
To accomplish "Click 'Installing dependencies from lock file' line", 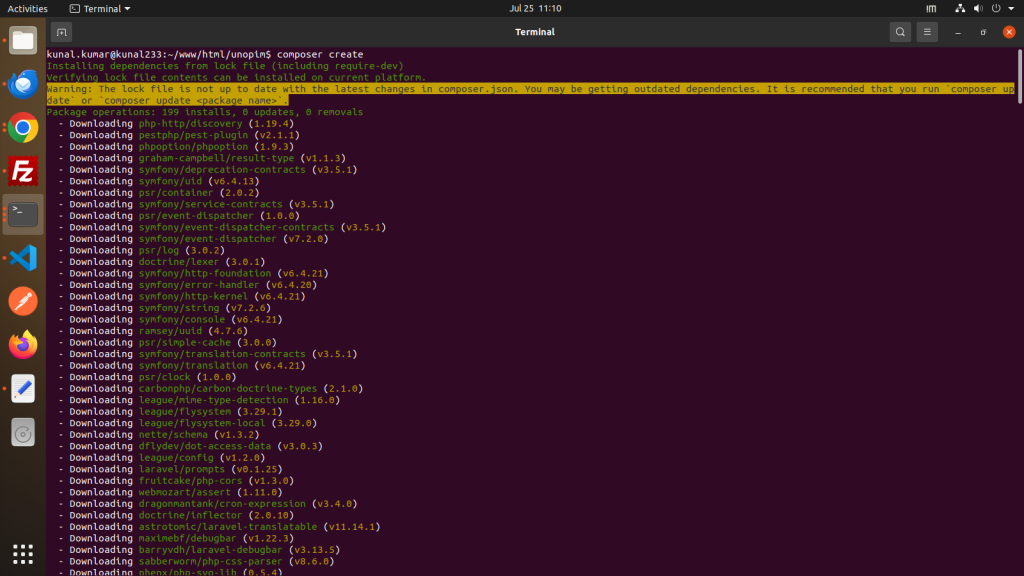I will 225,66.
